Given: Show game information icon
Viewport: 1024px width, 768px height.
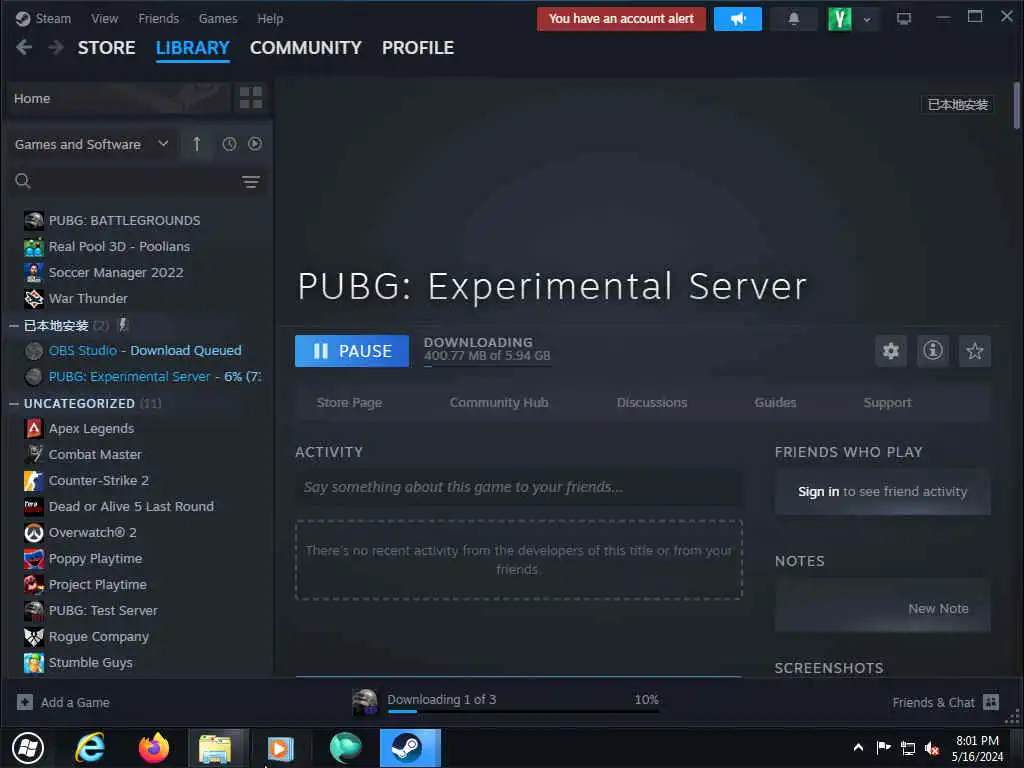Looking at the screenshot, I should [933, 351].
